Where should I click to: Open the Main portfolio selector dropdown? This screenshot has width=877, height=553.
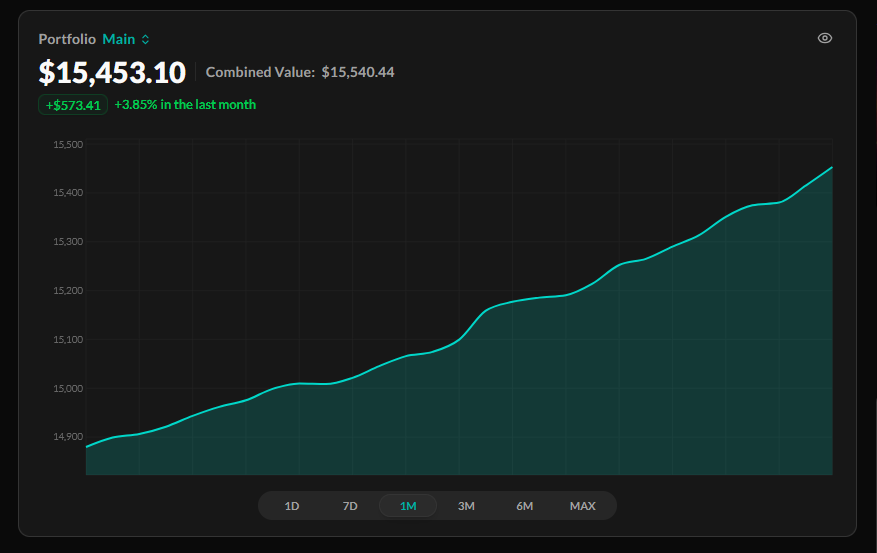pyautogui.click(x=126, y=39)
